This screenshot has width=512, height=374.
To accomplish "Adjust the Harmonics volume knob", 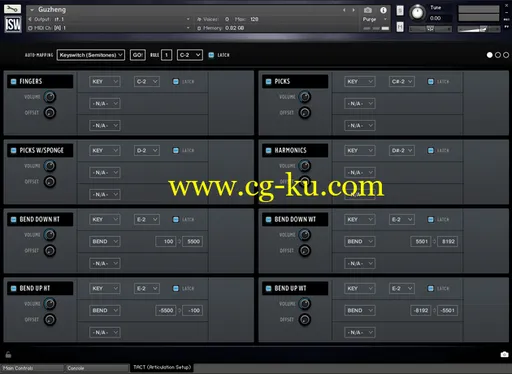I will [305, 166].
